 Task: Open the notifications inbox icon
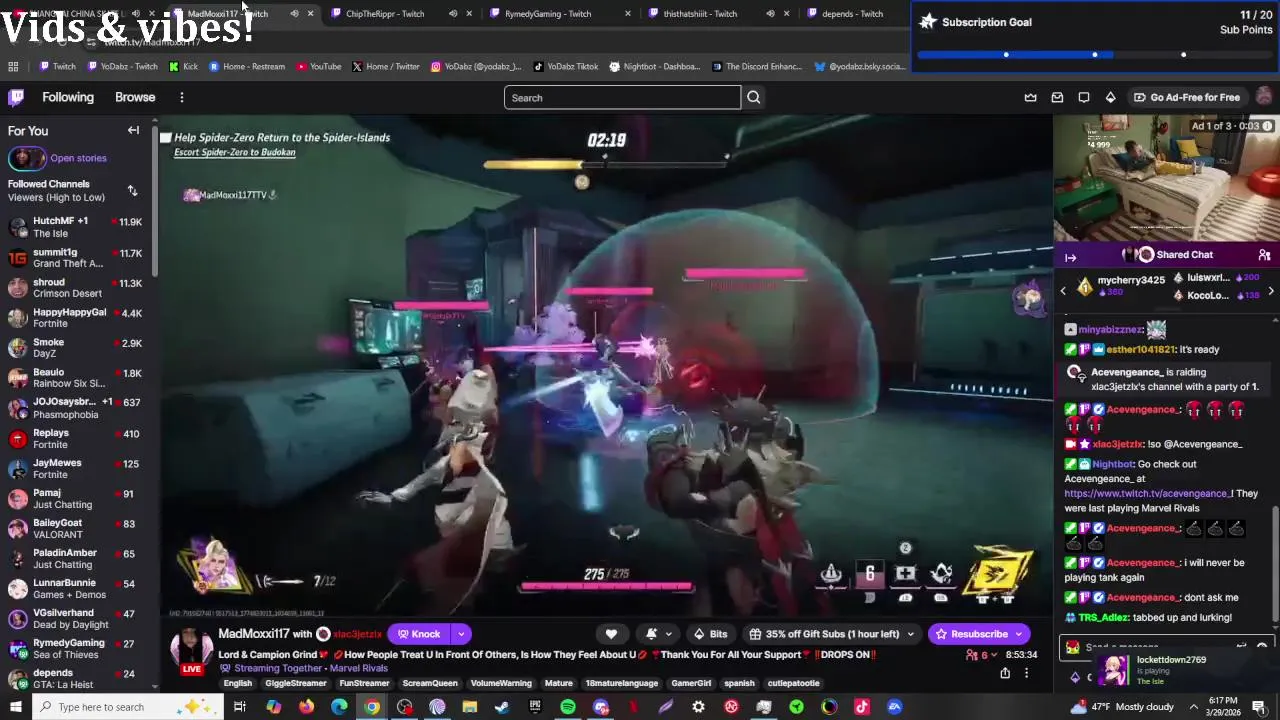(1057, 97)
